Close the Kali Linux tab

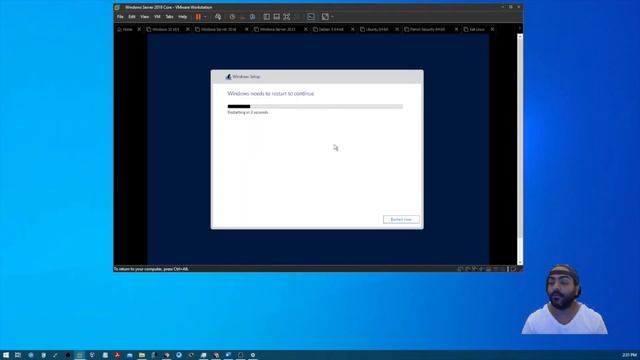pos(492,29)
